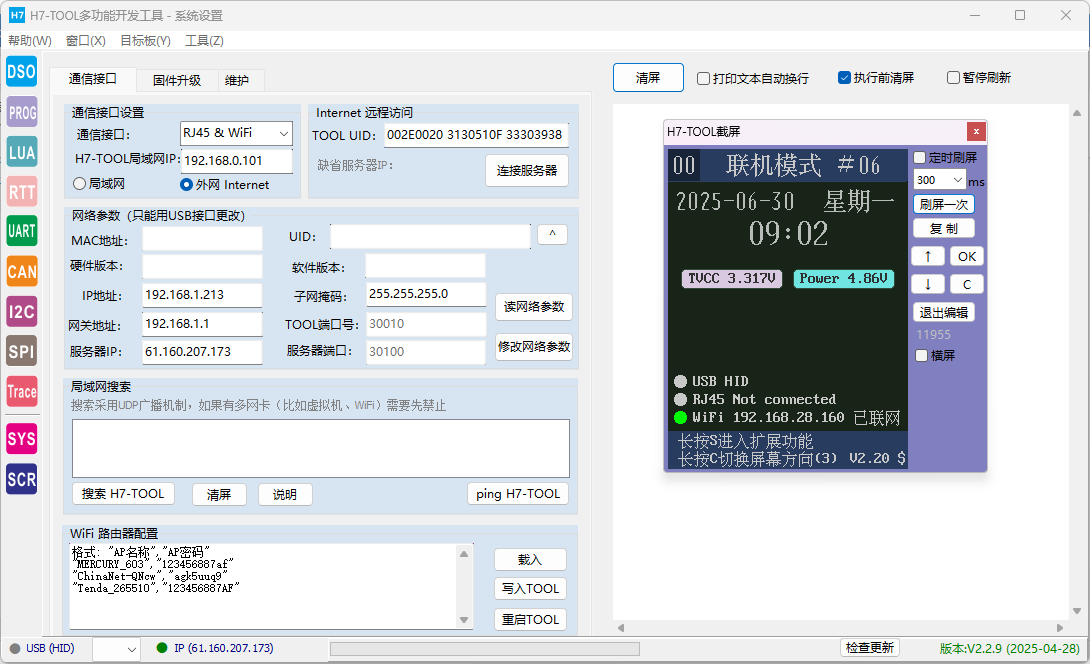This screenshot has height=664, width=1090.
Task: Open the RTT viewer sidebar icon
Action: 22,192
